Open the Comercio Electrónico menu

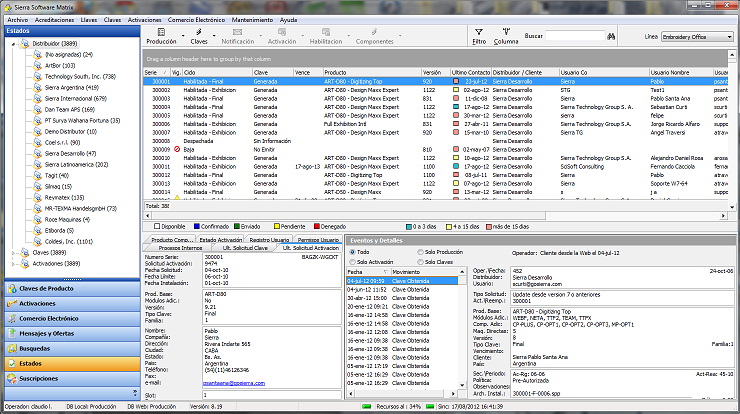pos(196,20)
